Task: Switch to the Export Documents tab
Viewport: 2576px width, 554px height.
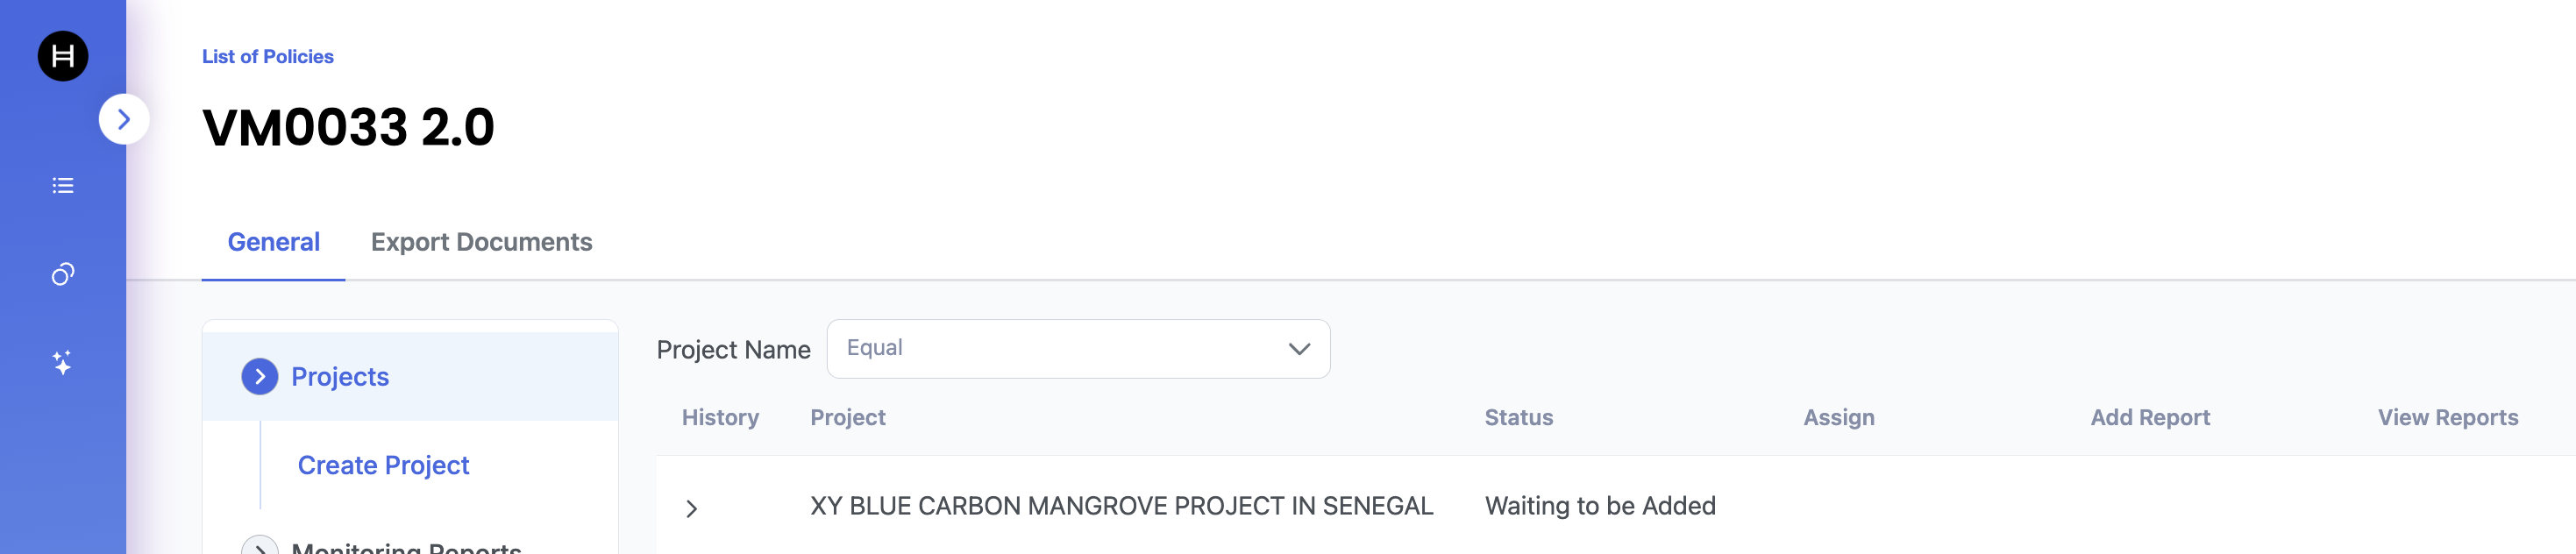Action: click(x=481, y=242)
